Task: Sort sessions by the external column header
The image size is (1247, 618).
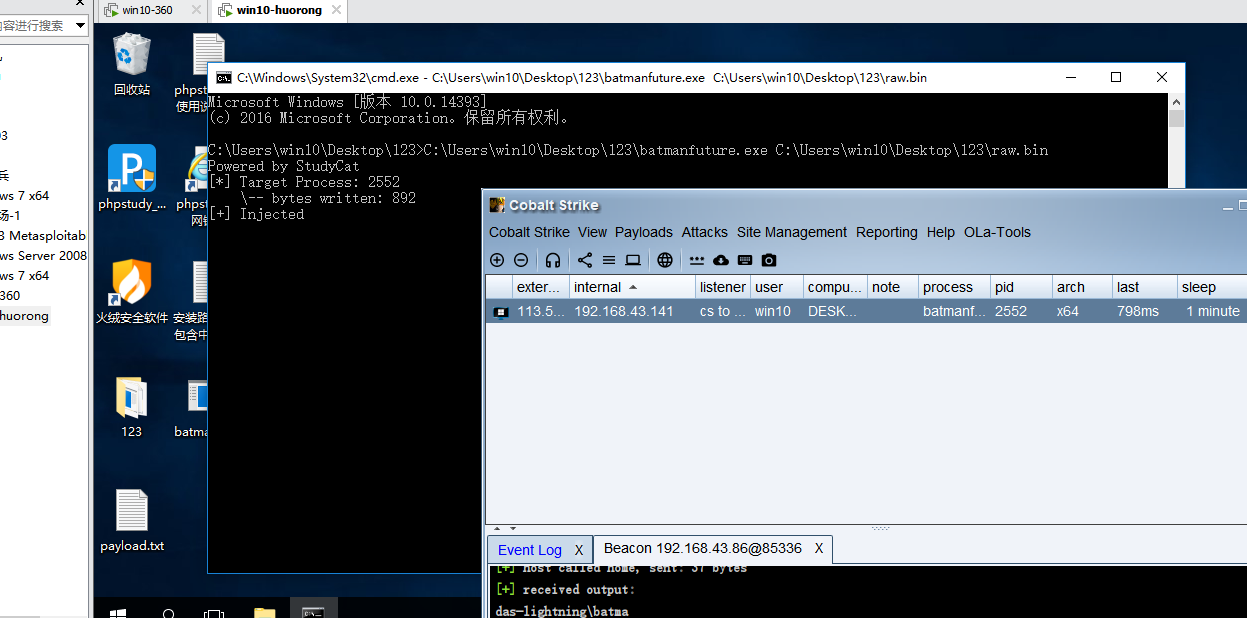Action: click(540, 287)
